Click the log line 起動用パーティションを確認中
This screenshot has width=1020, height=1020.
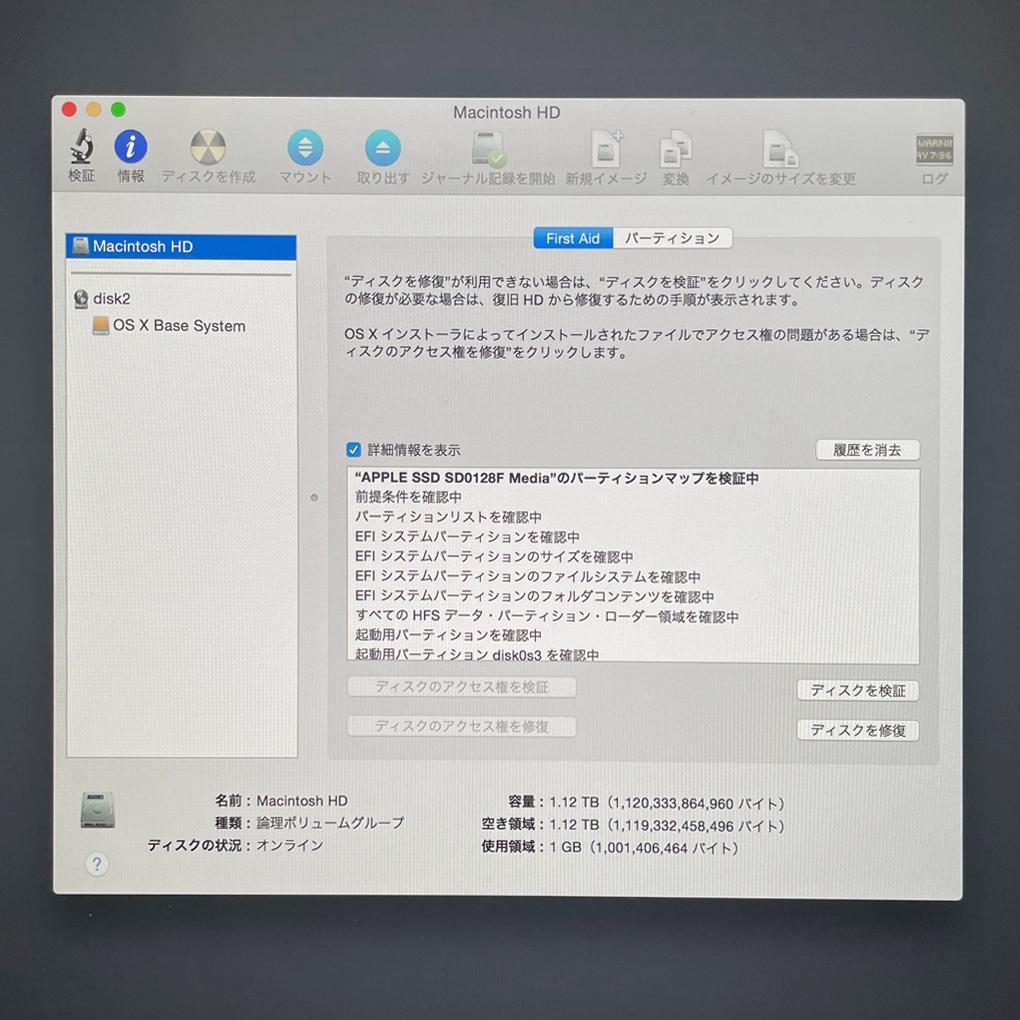point(448,635)
